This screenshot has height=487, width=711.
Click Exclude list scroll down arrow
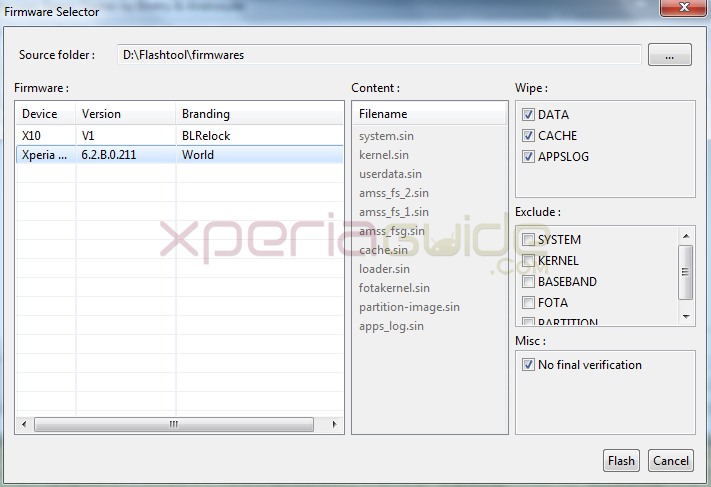click(x=686, y=317)
